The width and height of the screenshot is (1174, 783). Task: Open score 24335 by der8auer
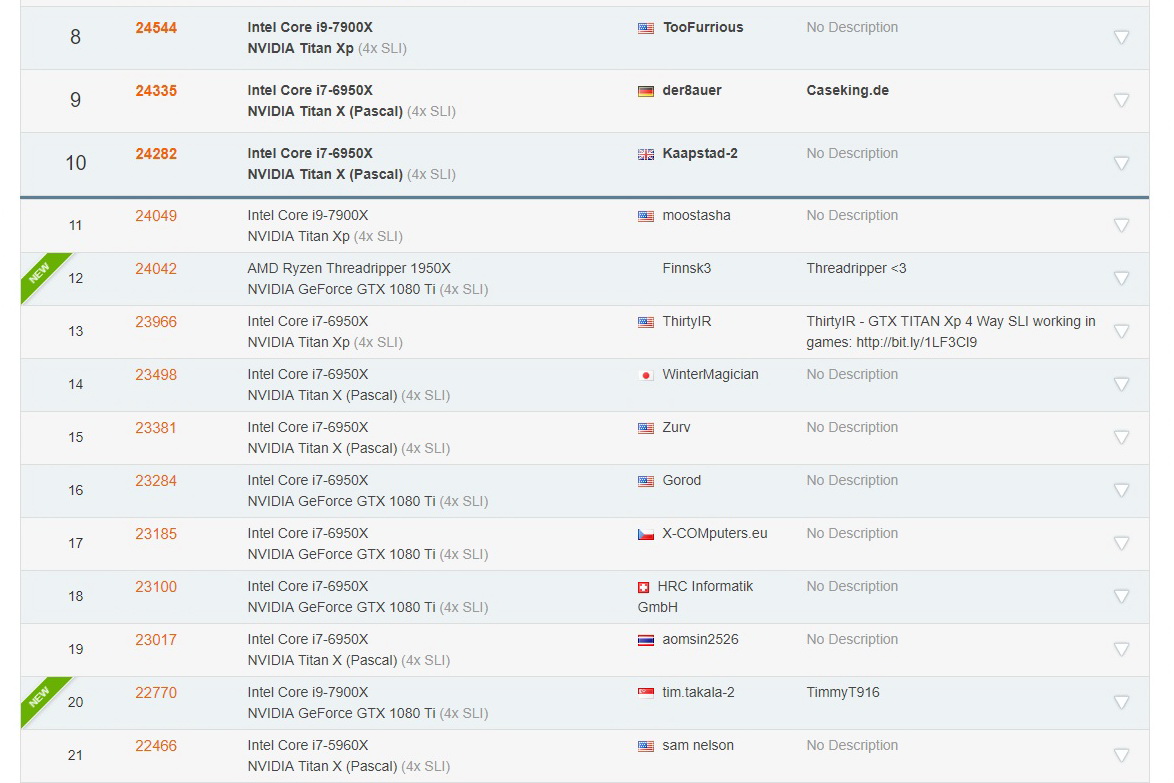[x=156, y=91]
